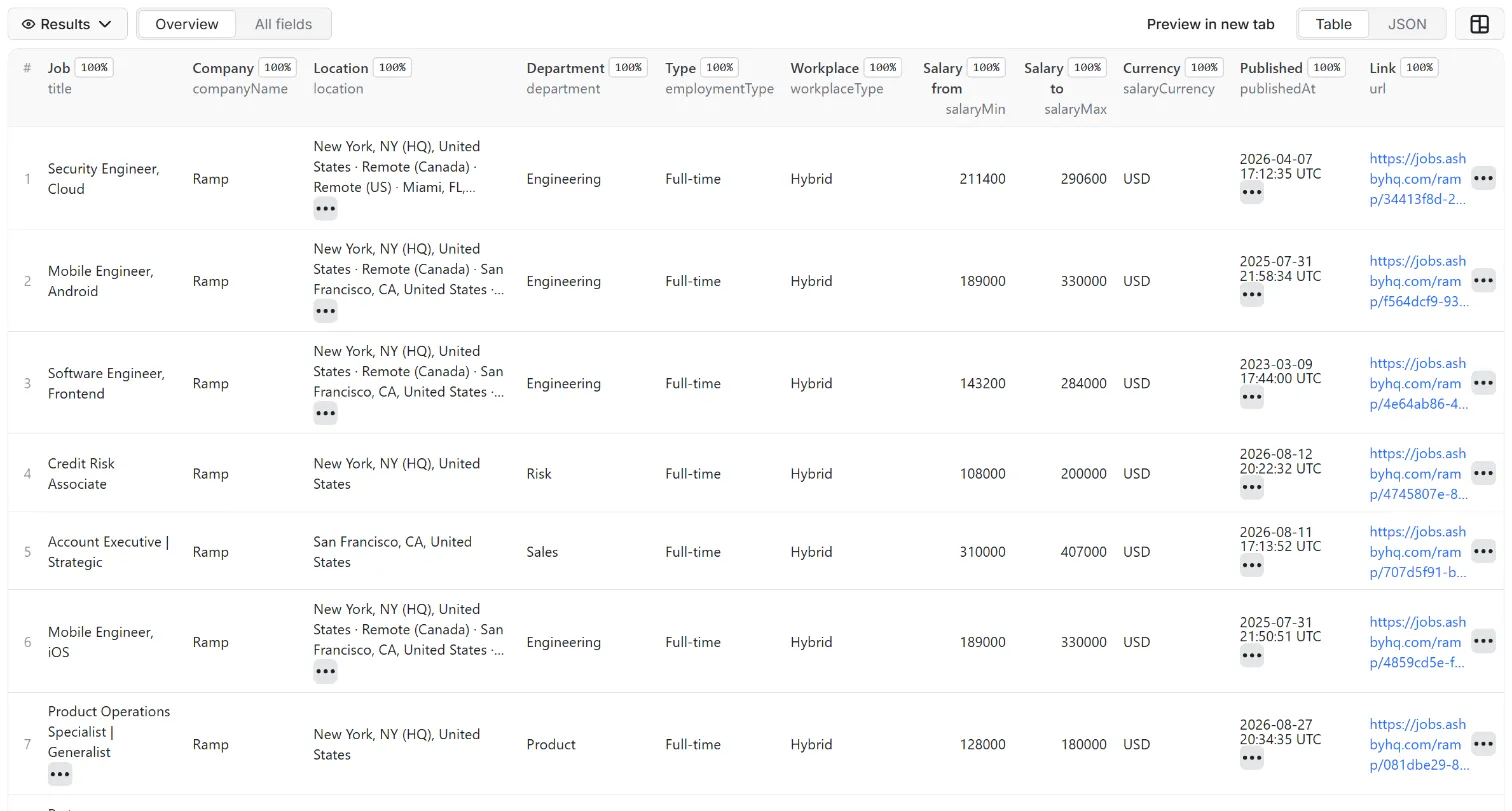Open Software Engineer, Frontend job link
Screen dimensions: 1512x811
tap(1418, 383)
